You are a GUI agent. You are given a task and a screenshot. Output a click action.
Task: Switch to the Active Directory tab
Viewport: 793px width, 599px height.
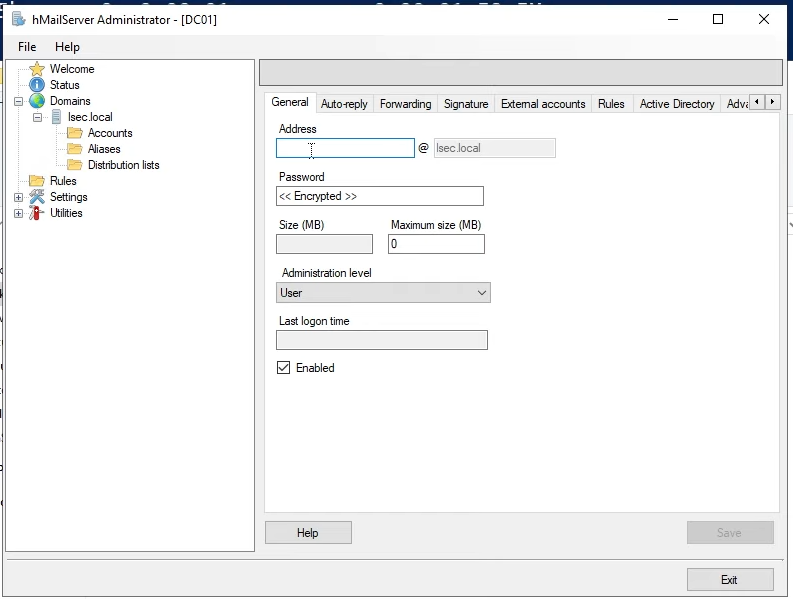click(x=677, y=104)
